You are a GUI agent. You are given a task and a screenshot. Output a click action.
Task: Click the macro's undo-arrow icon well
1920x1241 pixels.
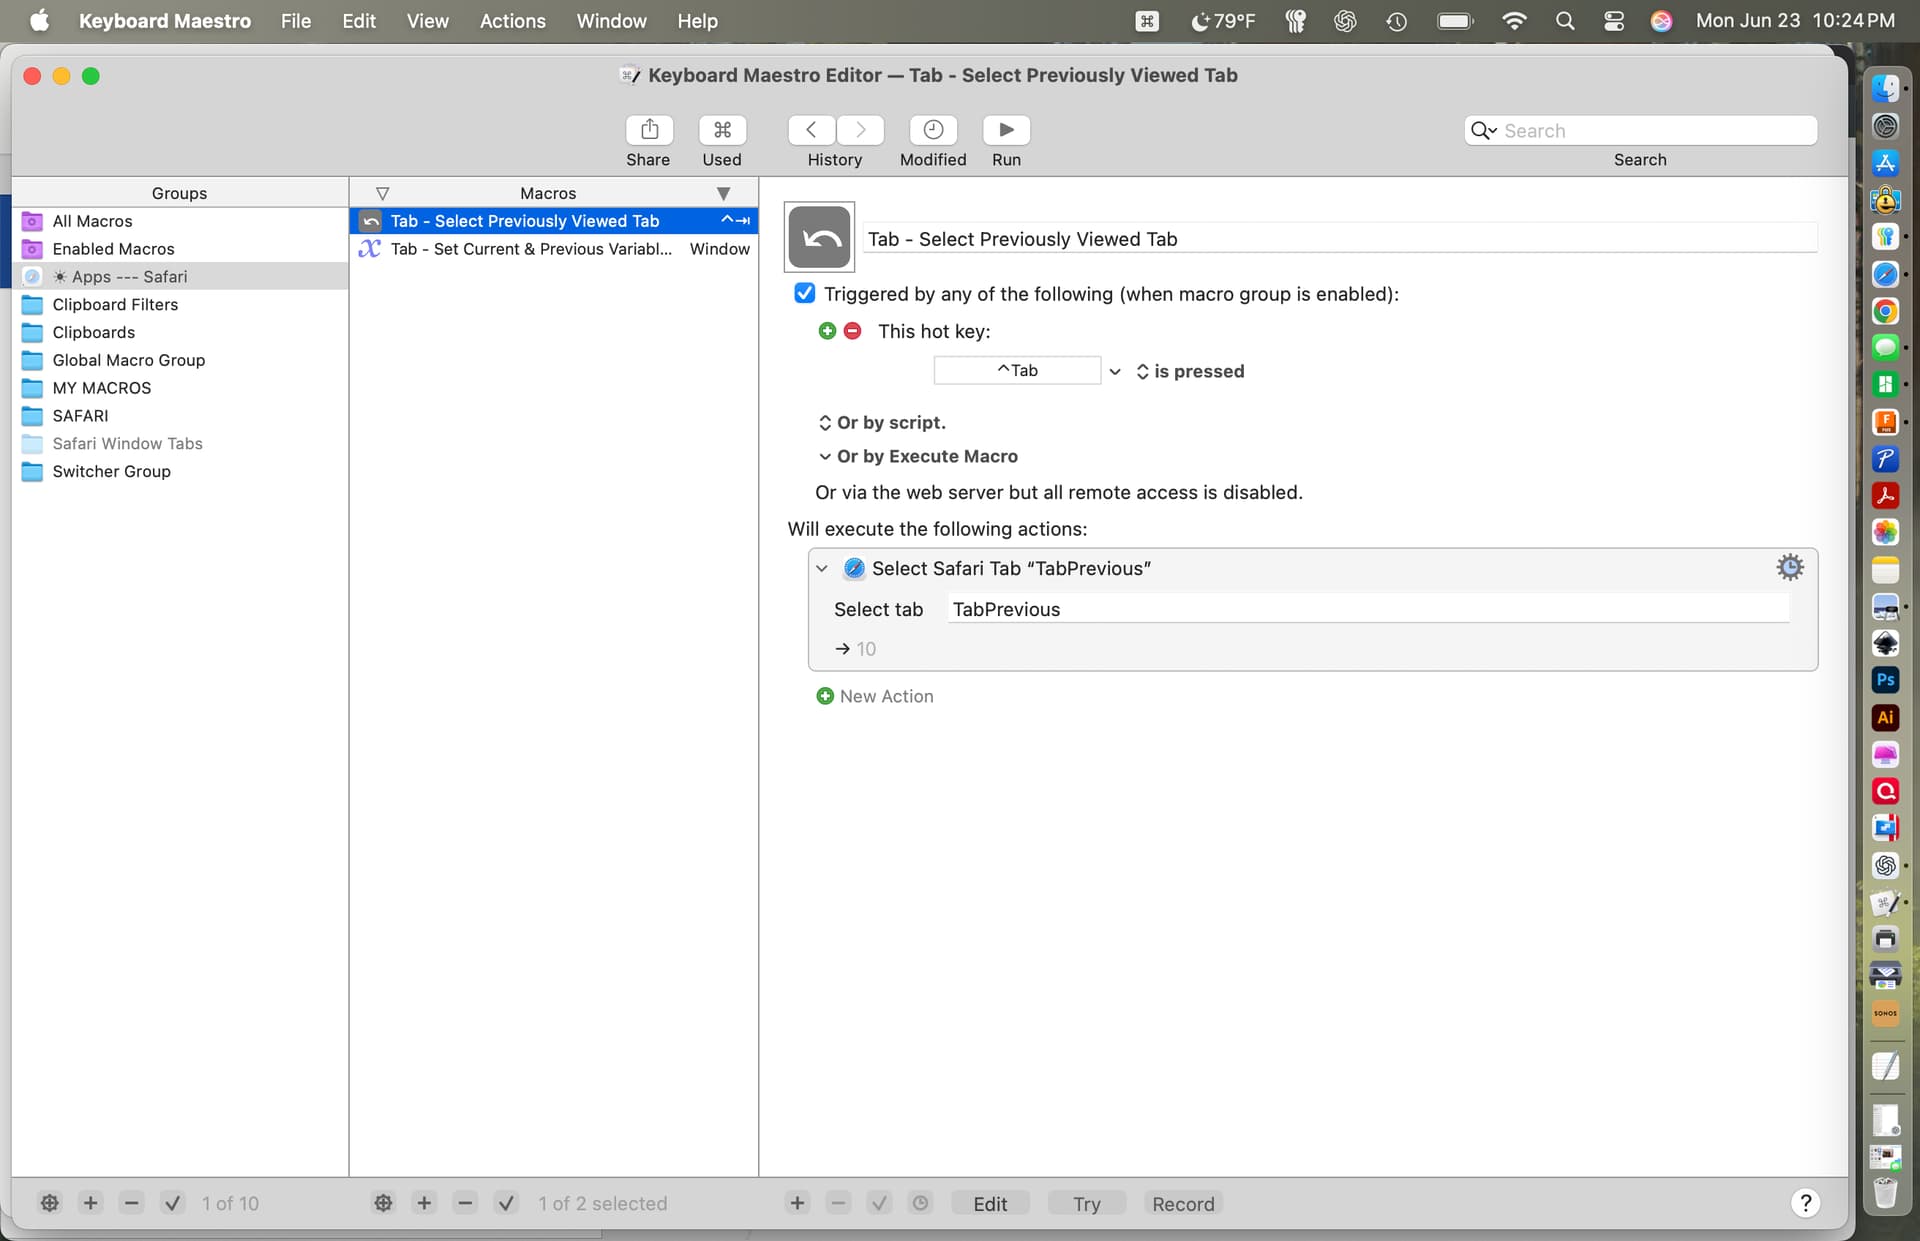[820, 238]
